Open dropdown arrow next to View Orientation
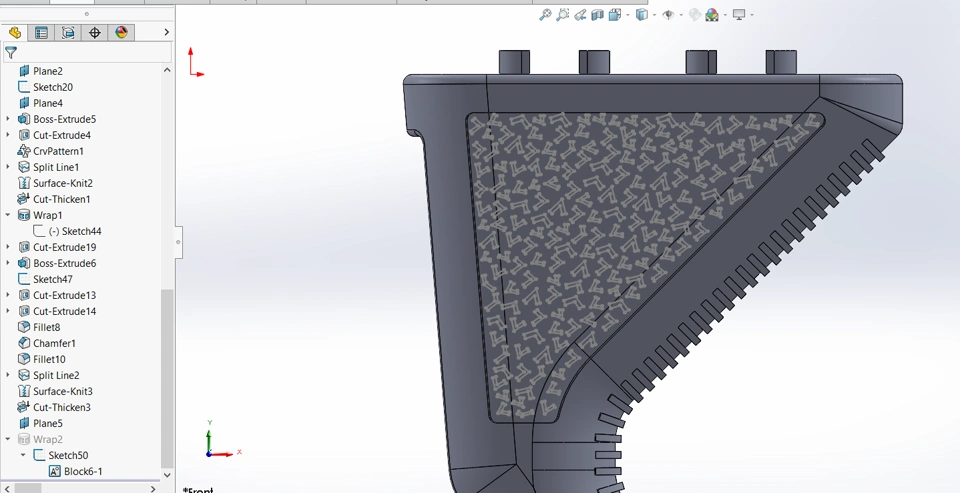This screenshot has height=493, width=960. click(628, 15)
